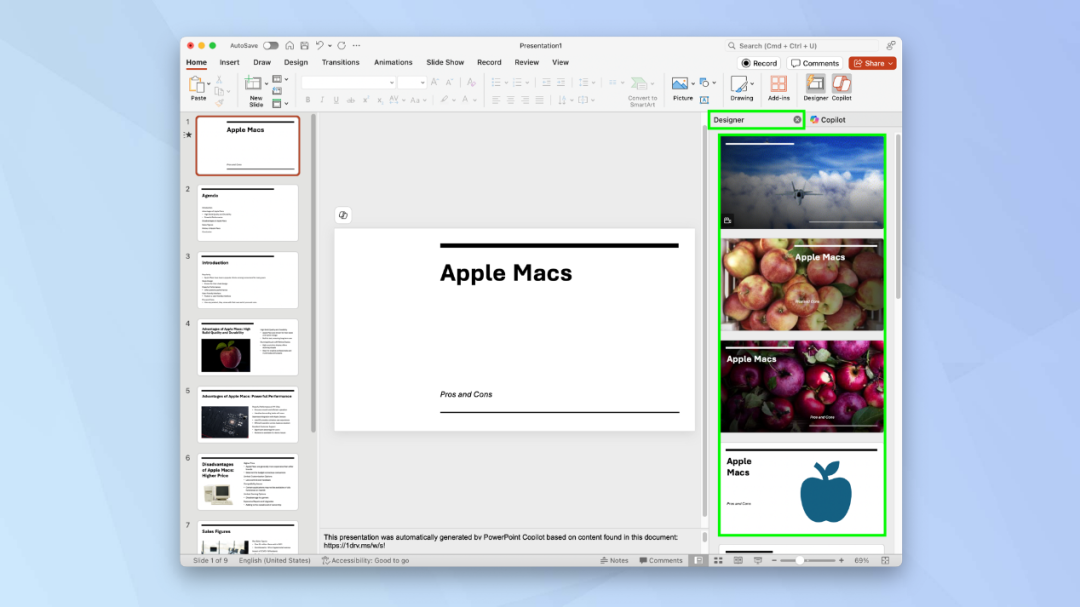
Task: Switch to the Transitions tab
Action: click(x=340, y=62)
